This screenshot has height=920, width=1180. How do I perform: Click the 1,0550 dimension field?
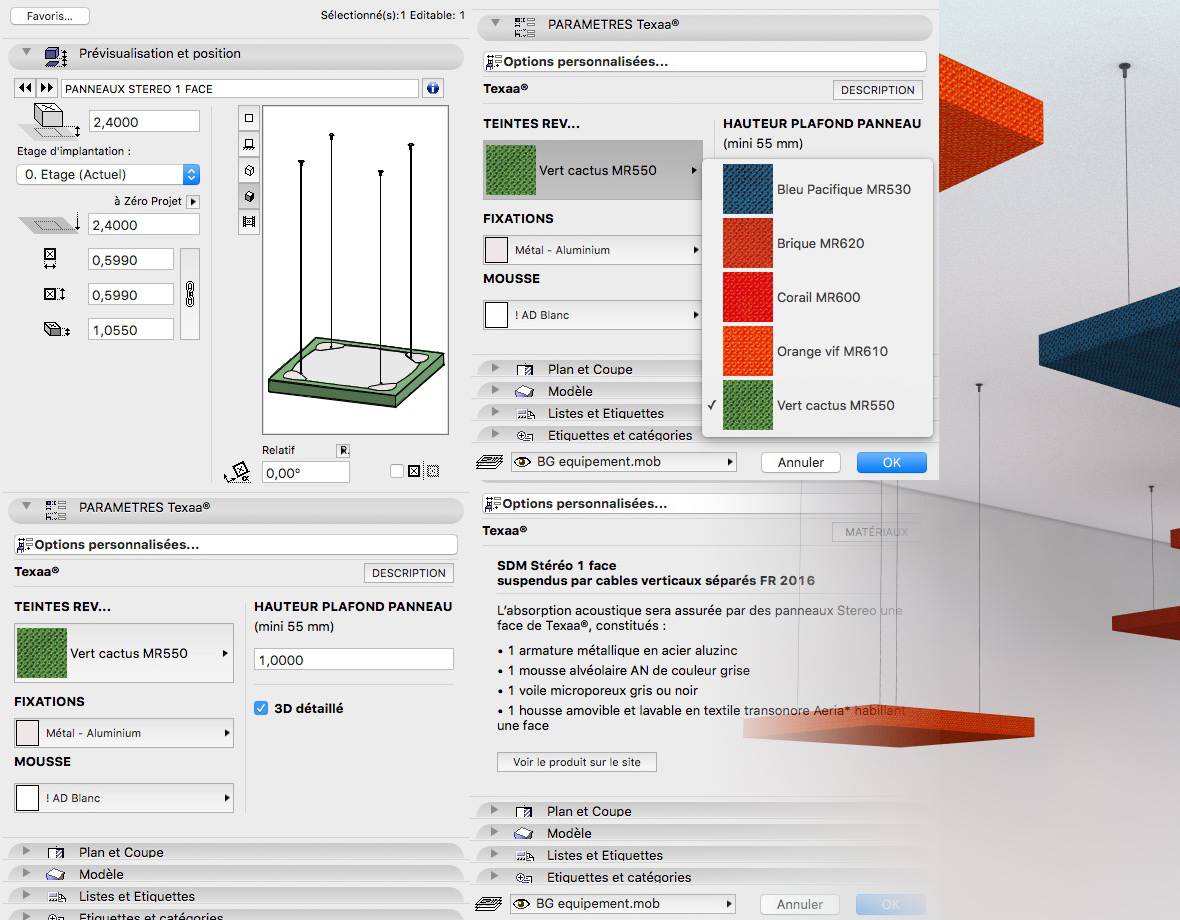(x=131, y=329)
